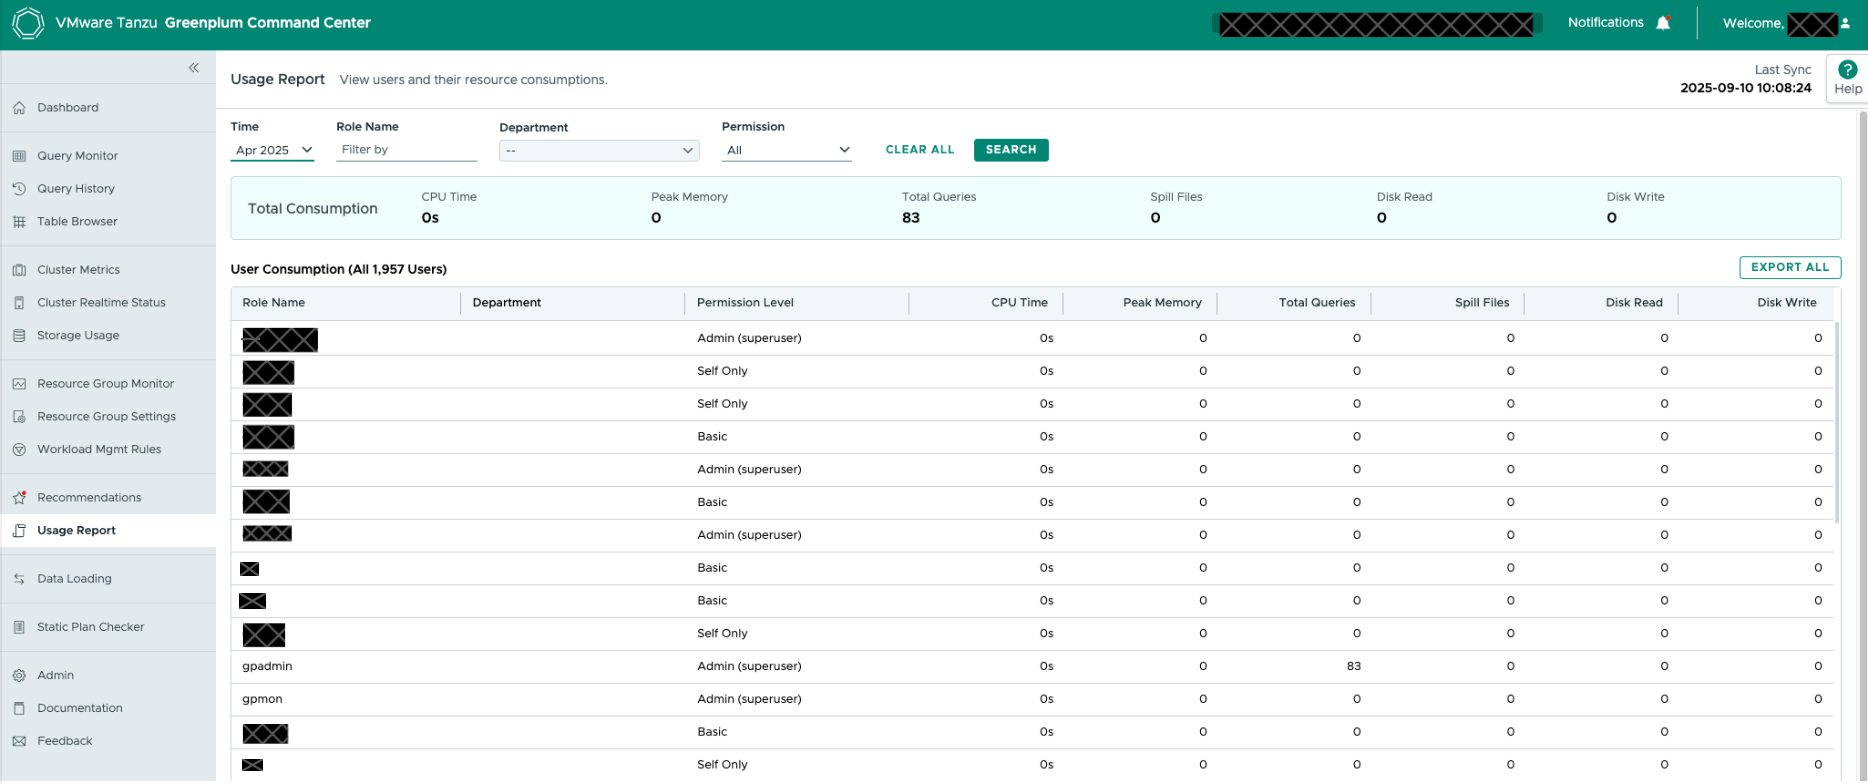Open the Help question mark icon
This screenshot has height=784, width=1868.
point(1847,70)
